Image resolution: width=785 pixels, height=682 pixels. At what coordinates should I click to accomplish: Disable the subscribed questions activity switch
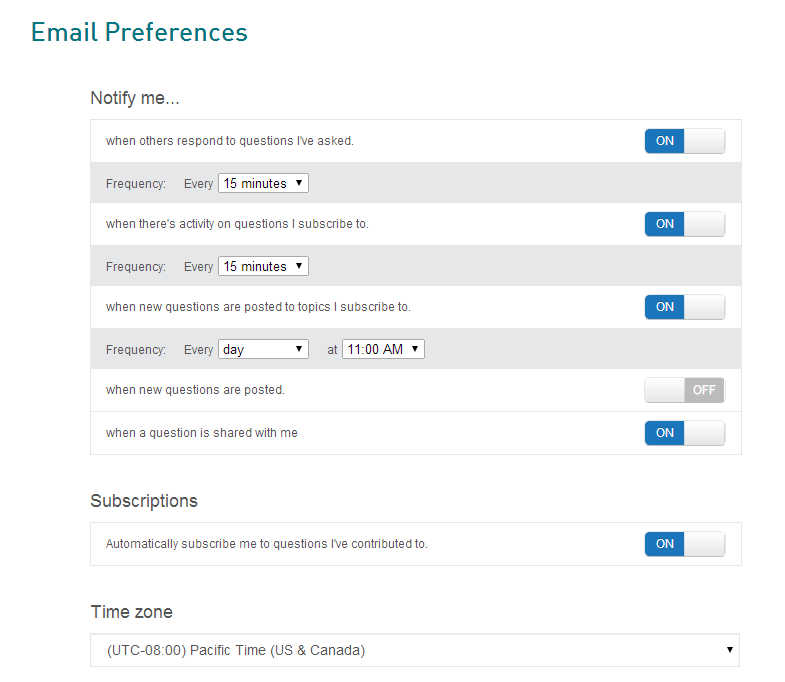point(684,224)
